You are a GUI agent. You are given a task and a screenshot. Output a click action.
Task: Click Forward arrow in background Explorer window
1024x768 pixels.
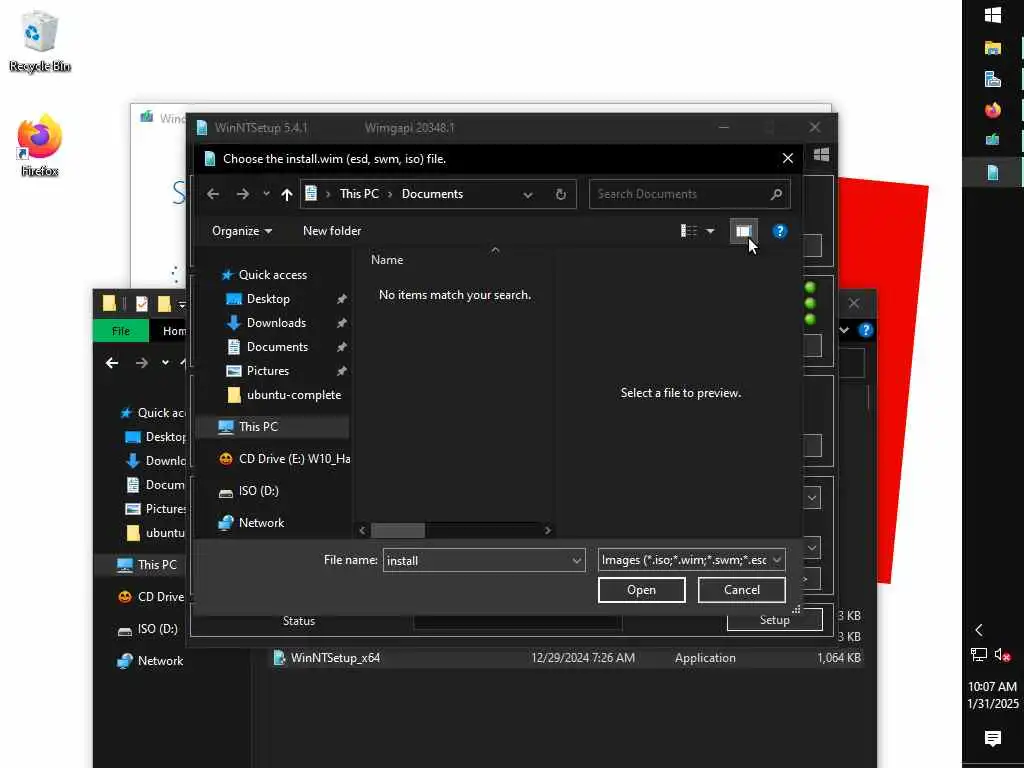(x=142, y=363)
